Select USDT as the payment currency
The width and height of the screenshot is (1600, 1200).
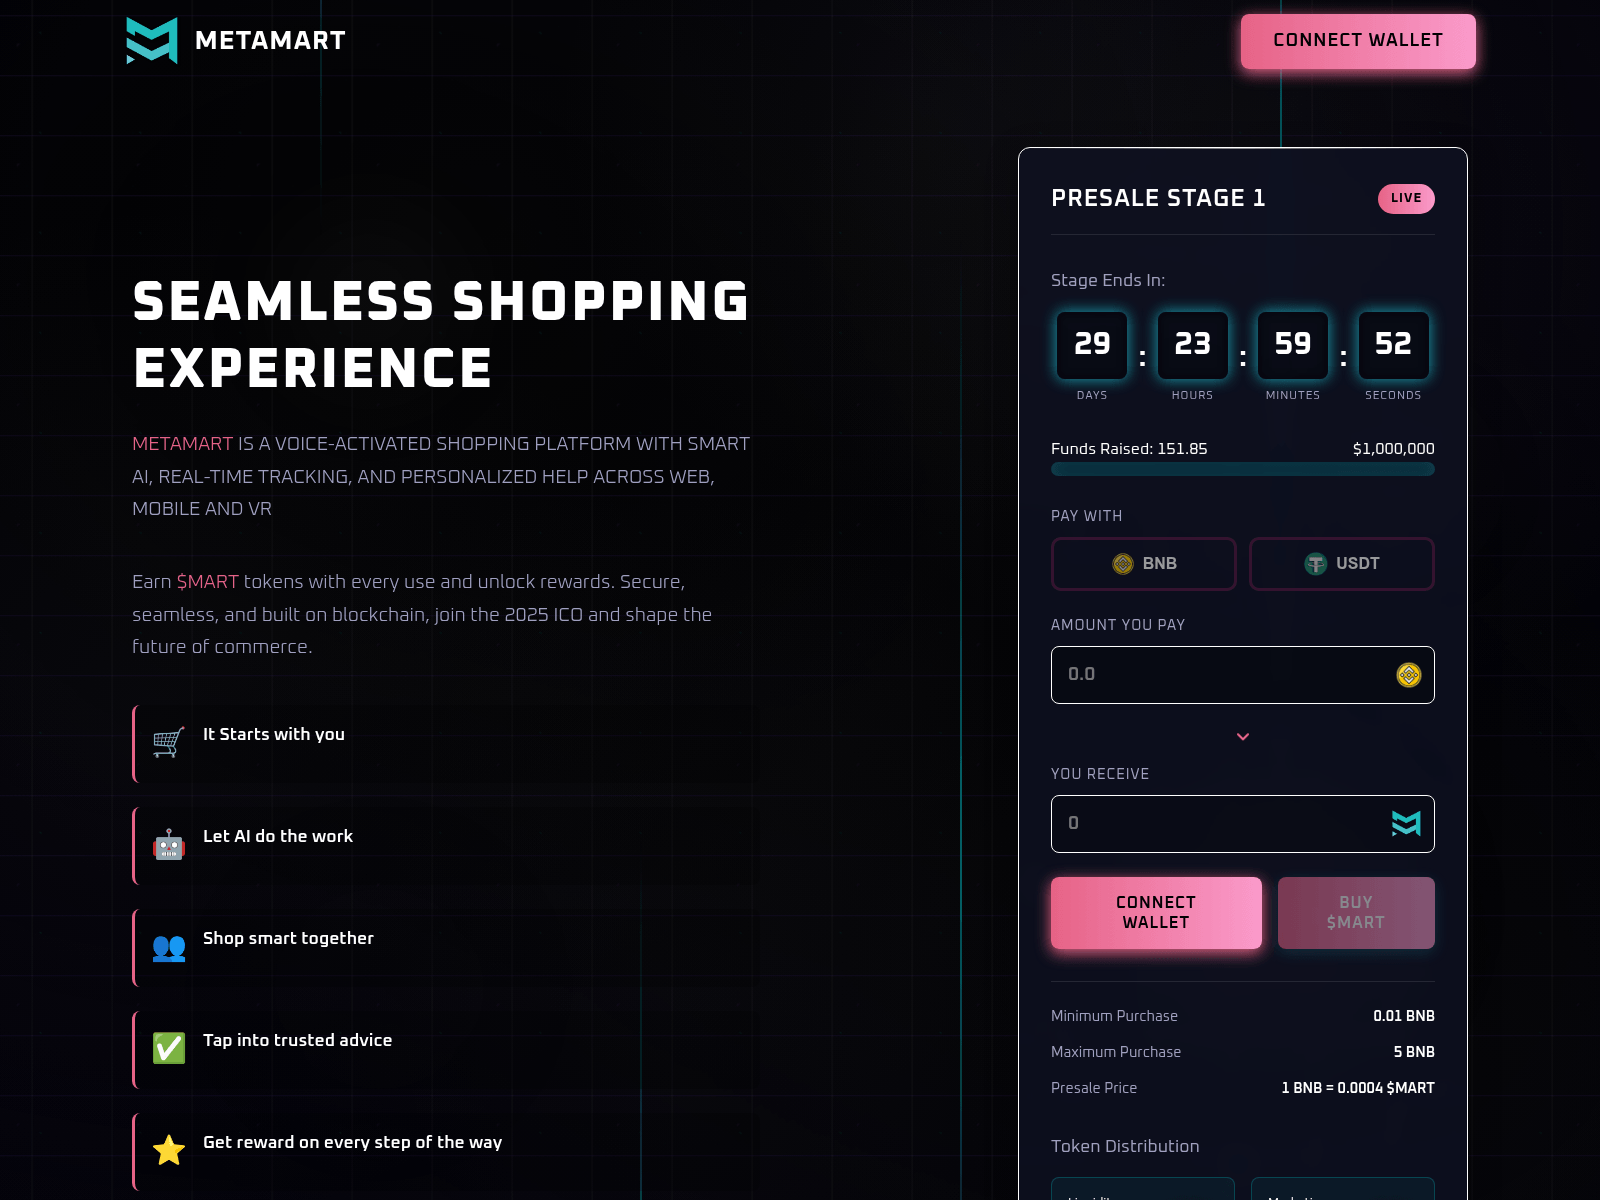click(1341, 563)
